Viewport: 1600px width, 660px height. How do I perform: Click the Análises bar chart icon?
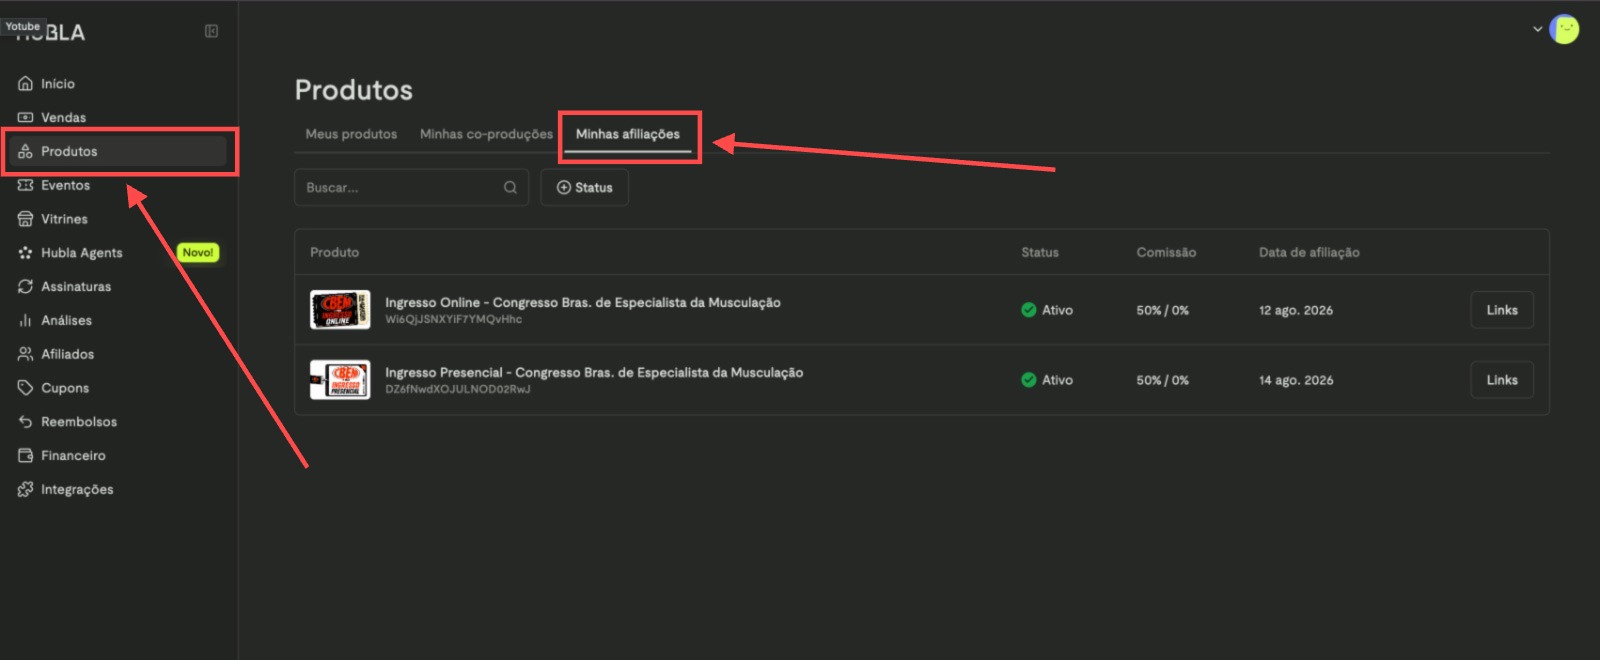26,321
